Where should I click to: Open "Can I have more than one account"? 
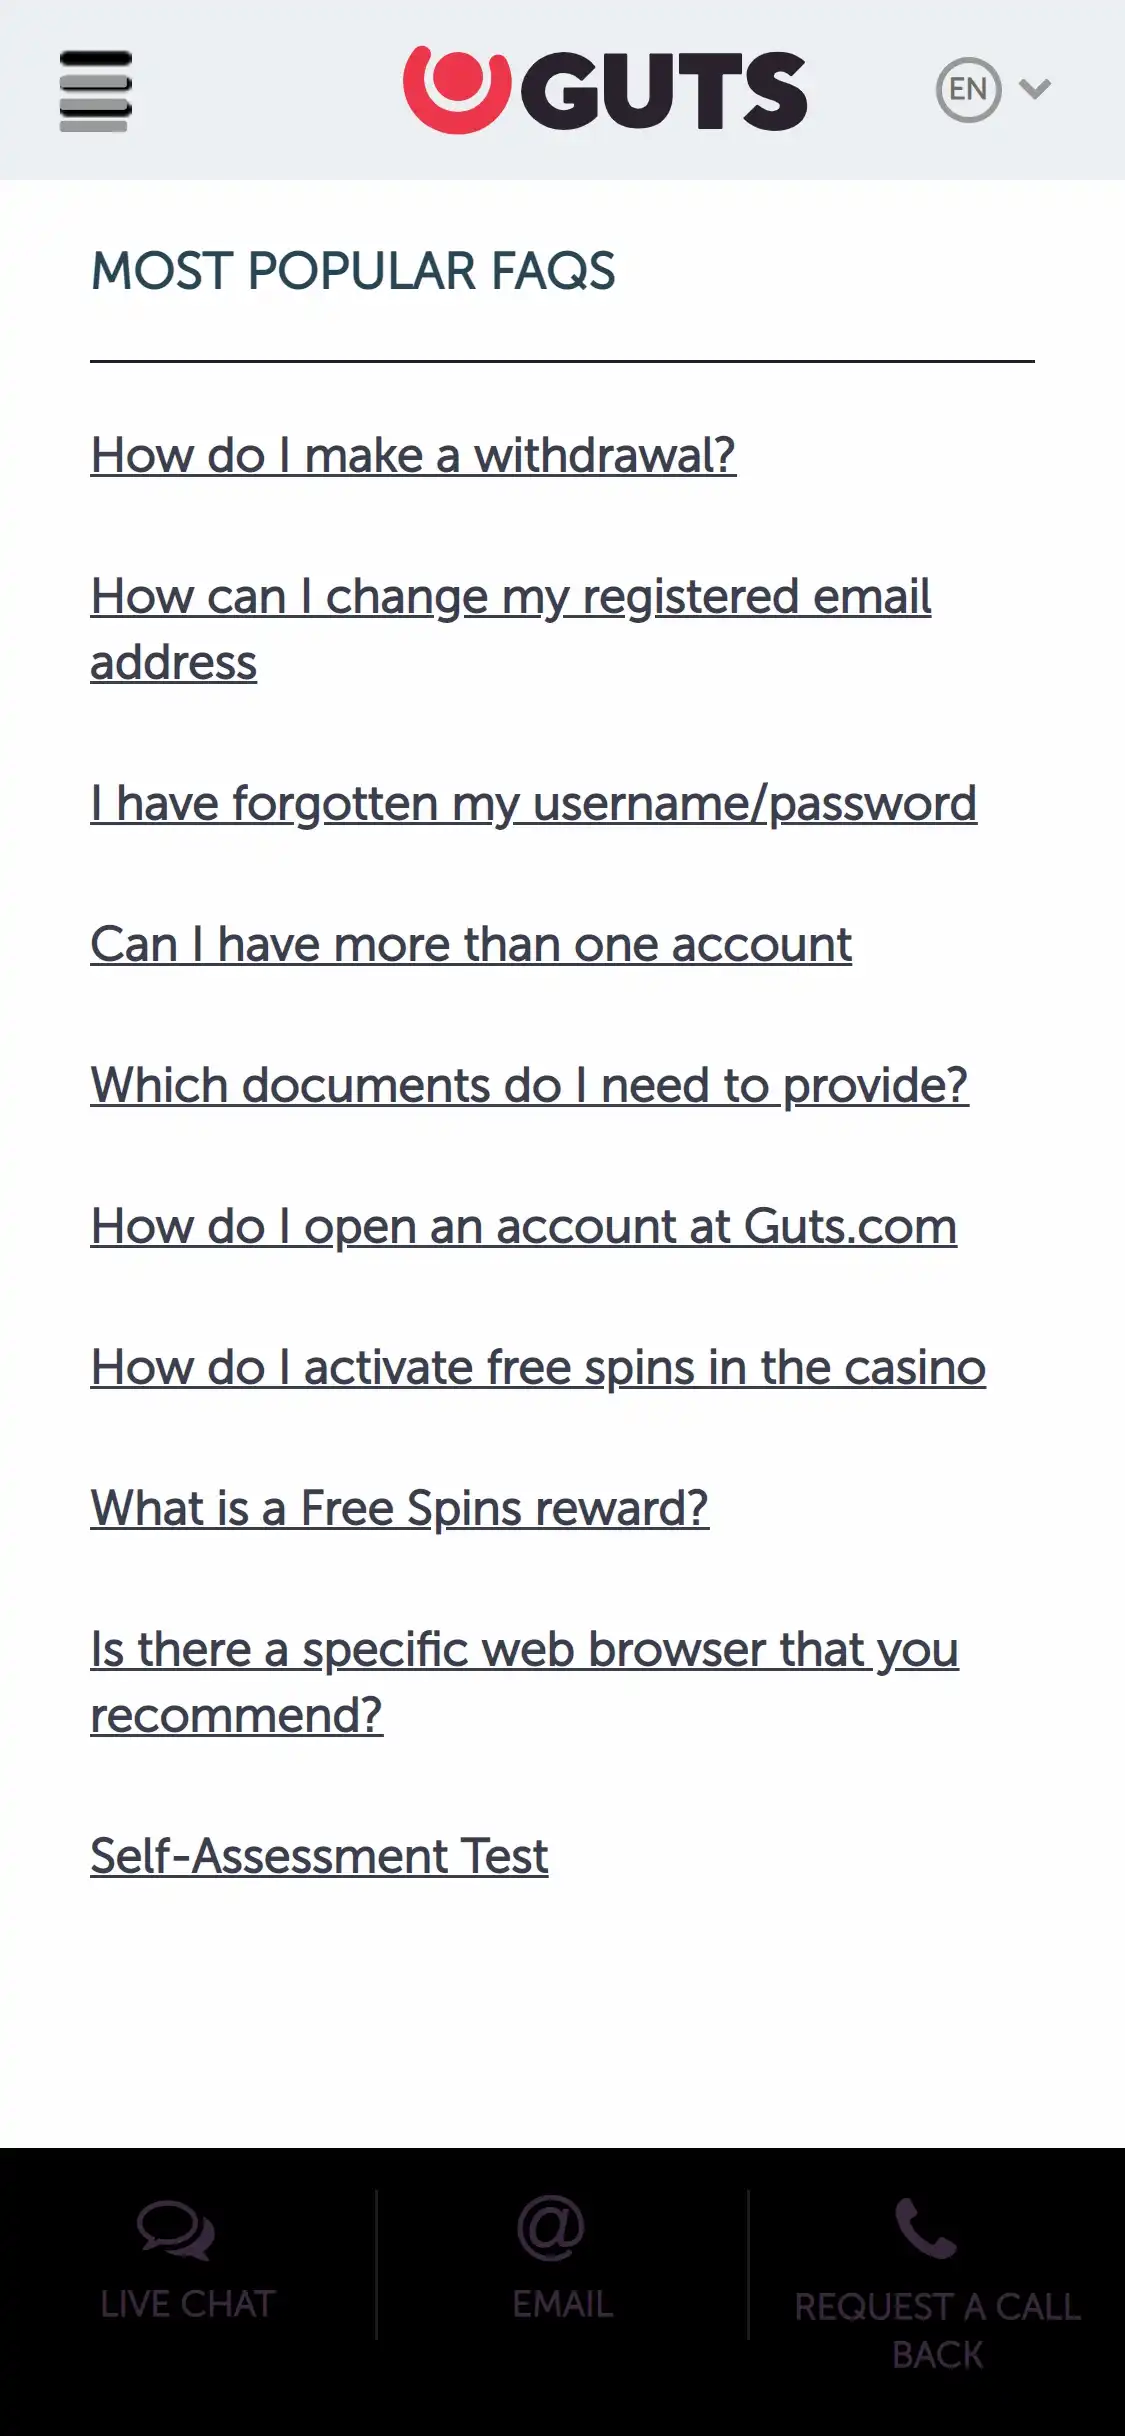coord(471,945)
